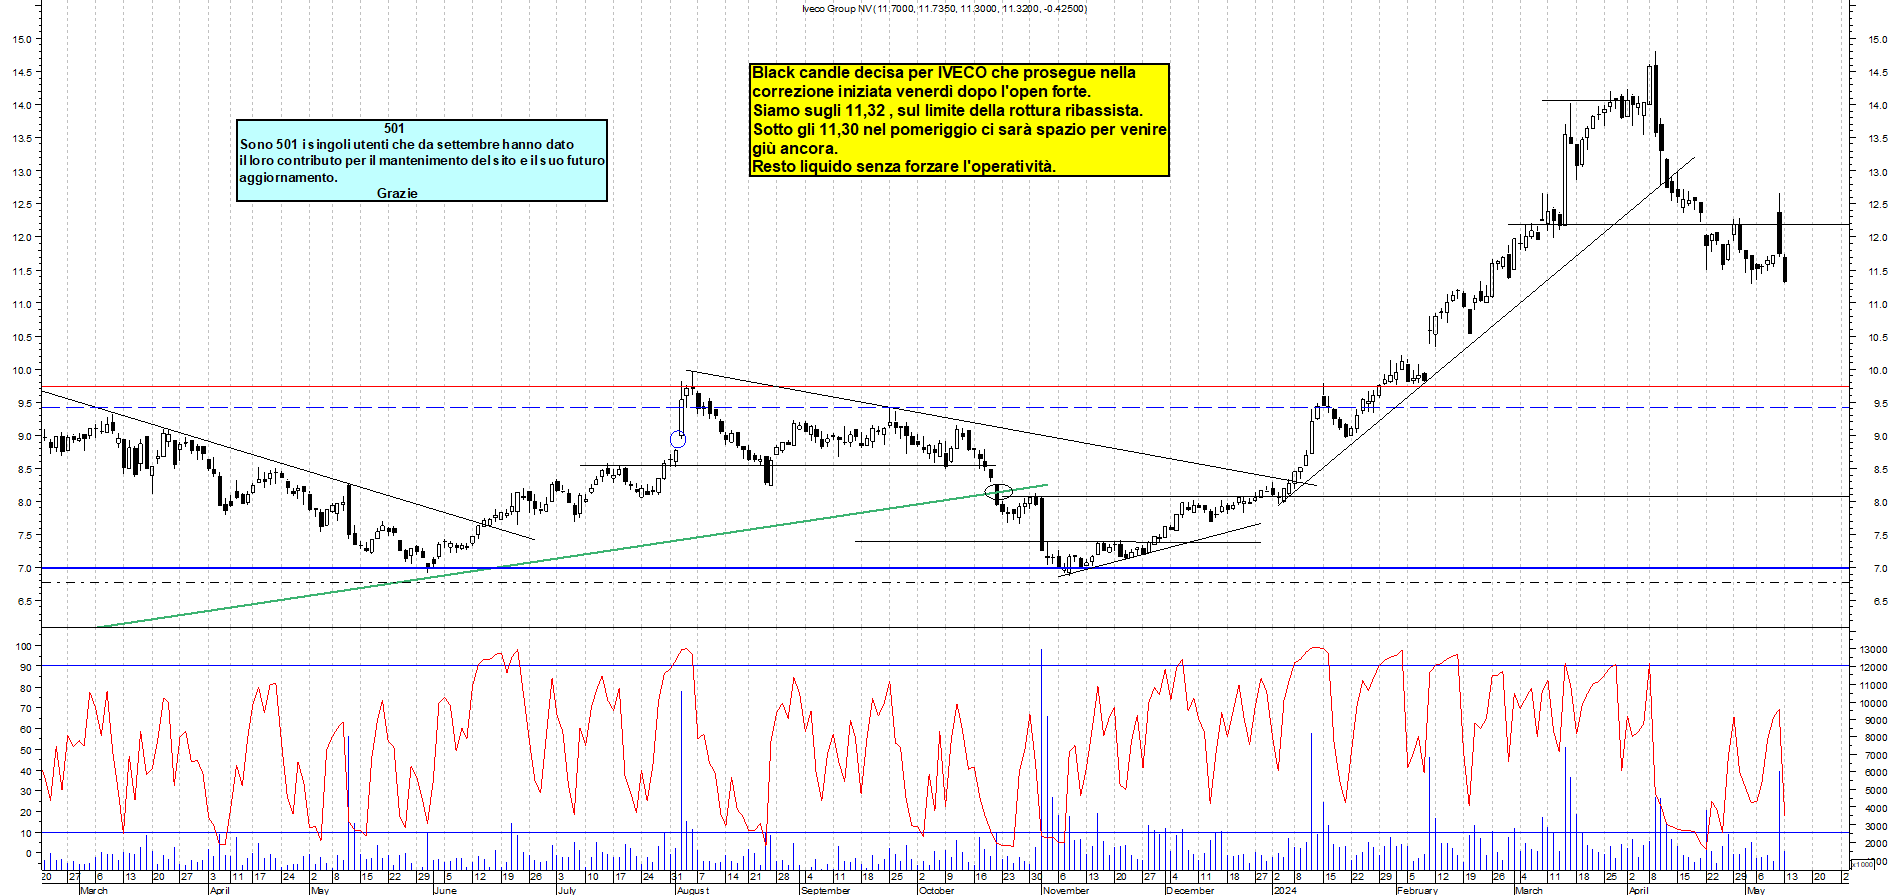Screen dimensions: 1890x895
Task: Select the "February" month label
Action: (1417, 890)
